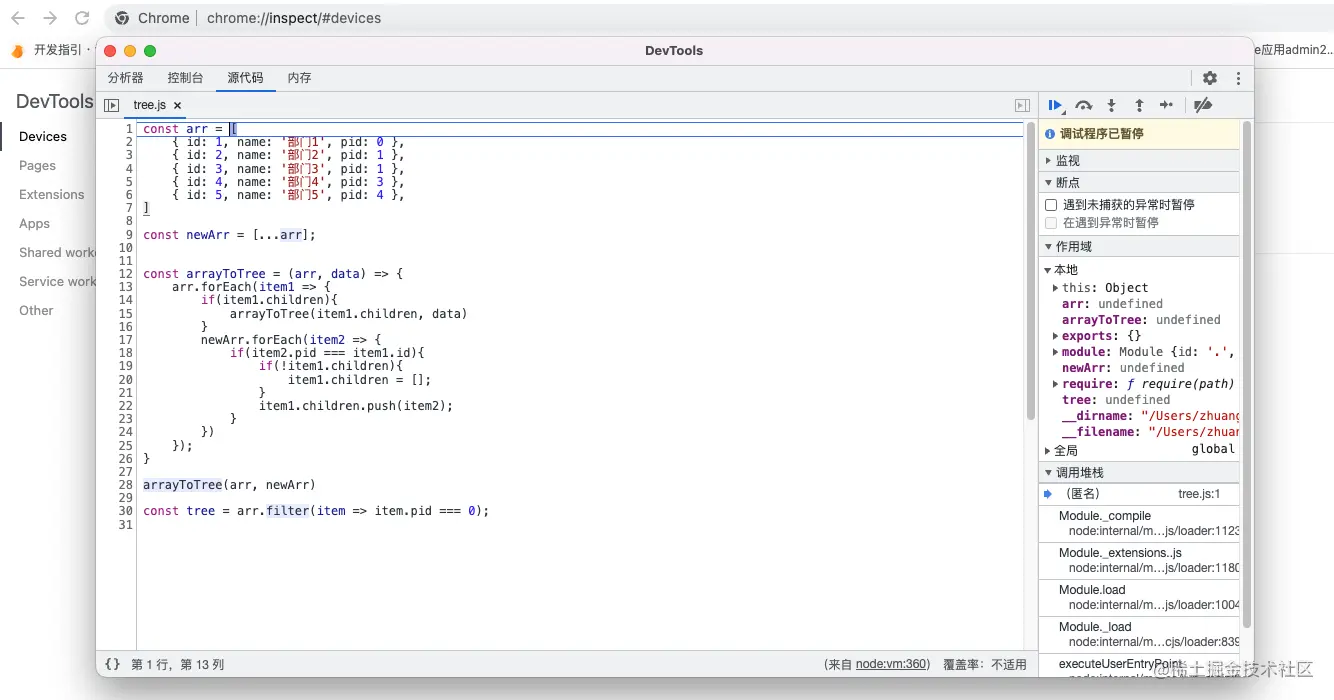The image size is (1334, 700).
Task: Go forward in Chrome browser
Action: (50, 18)
